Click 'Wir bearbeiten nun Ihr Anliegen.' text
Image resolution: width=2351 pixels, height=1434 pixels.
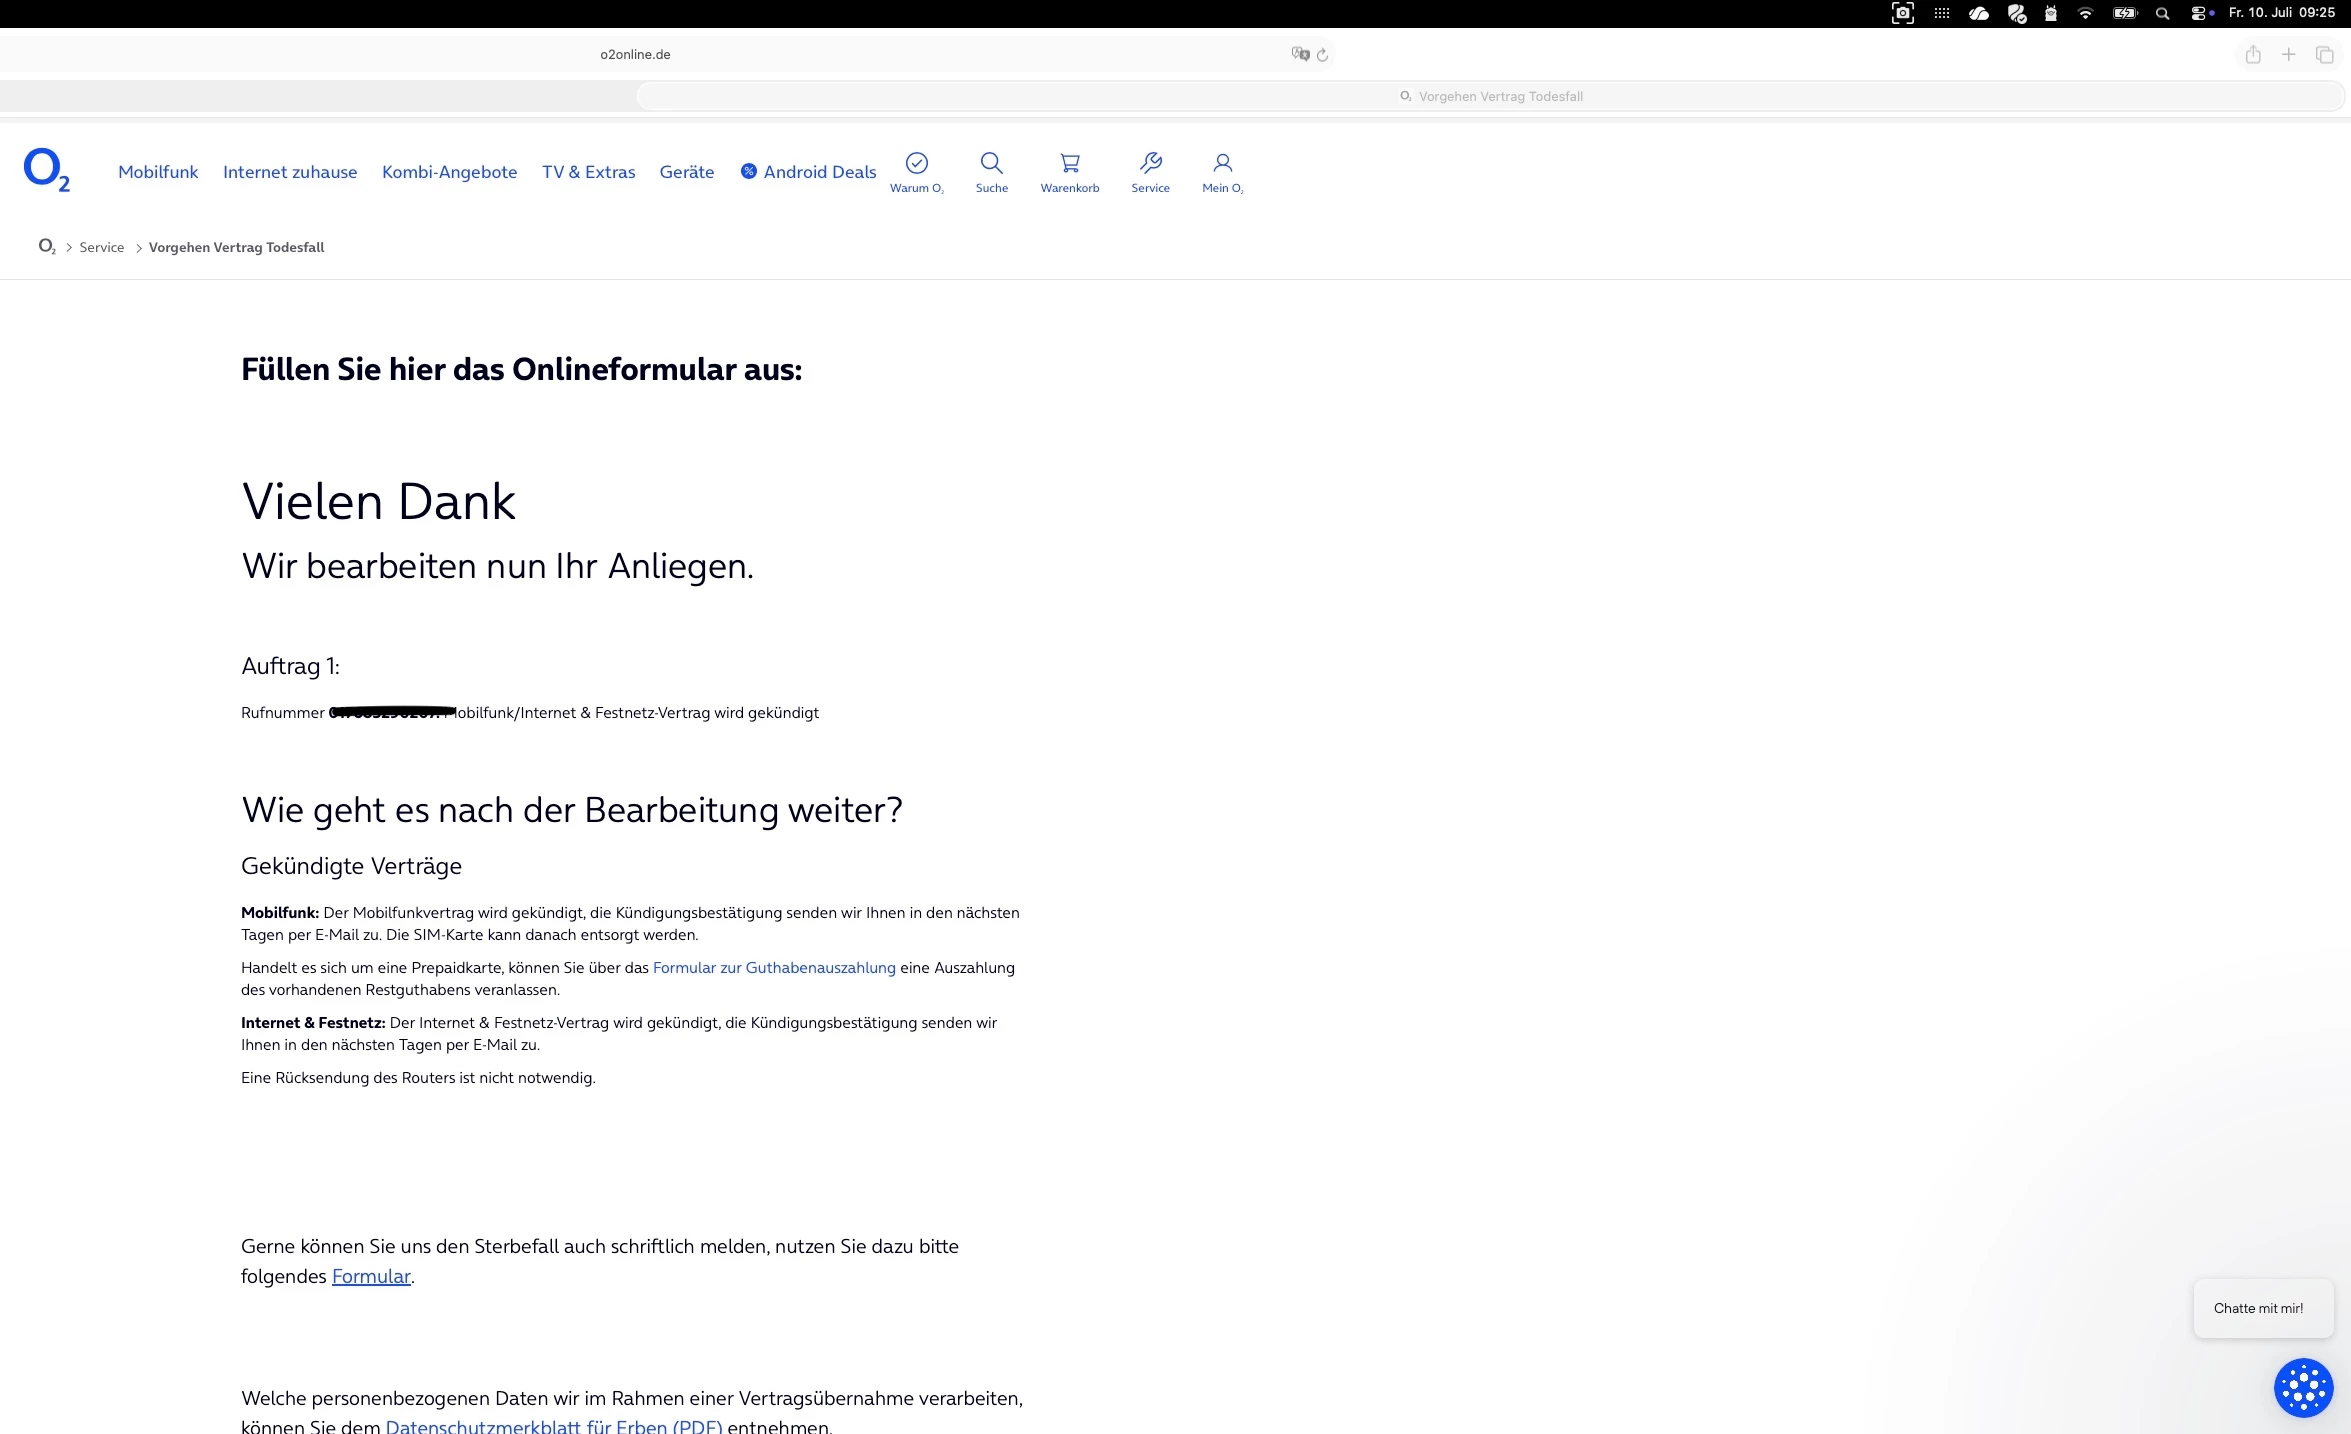(497, 566)
